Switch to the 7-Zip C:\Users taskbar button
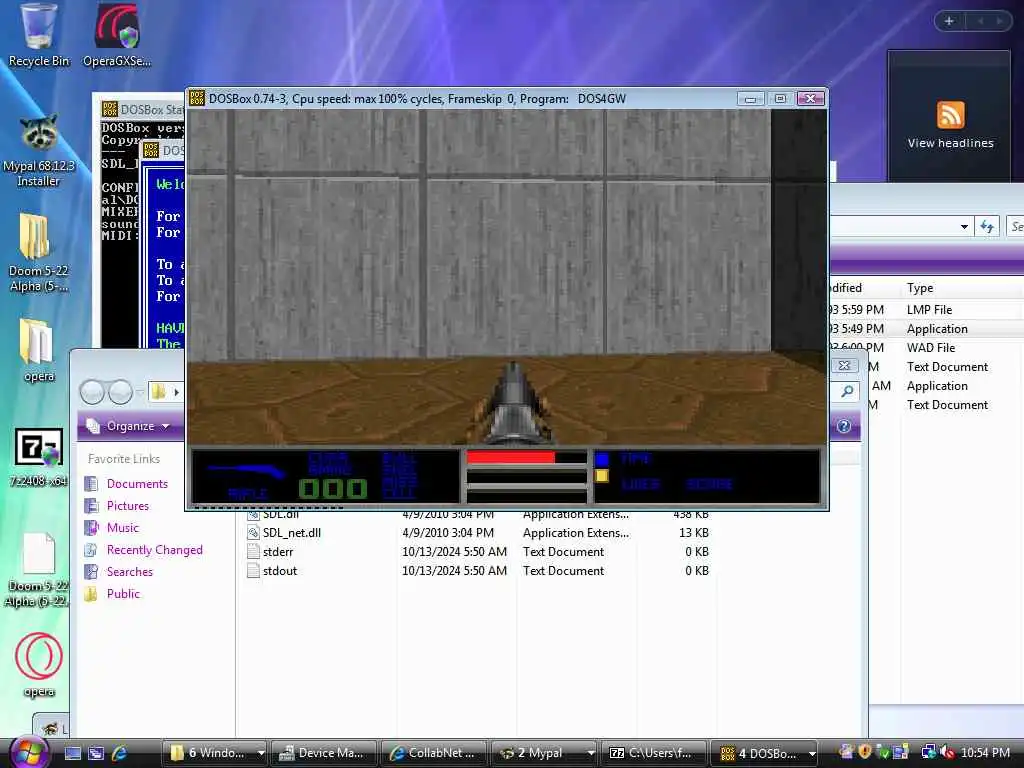Image resolution: width=1024 pixels, height=768 pixels. [654, 753]
